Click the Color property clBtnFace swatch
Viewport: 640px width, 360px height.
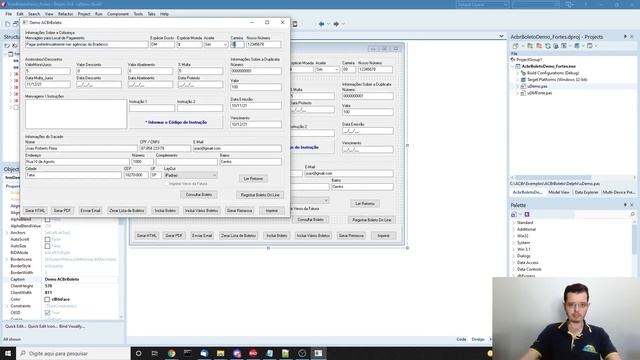[x=47, y=300]
